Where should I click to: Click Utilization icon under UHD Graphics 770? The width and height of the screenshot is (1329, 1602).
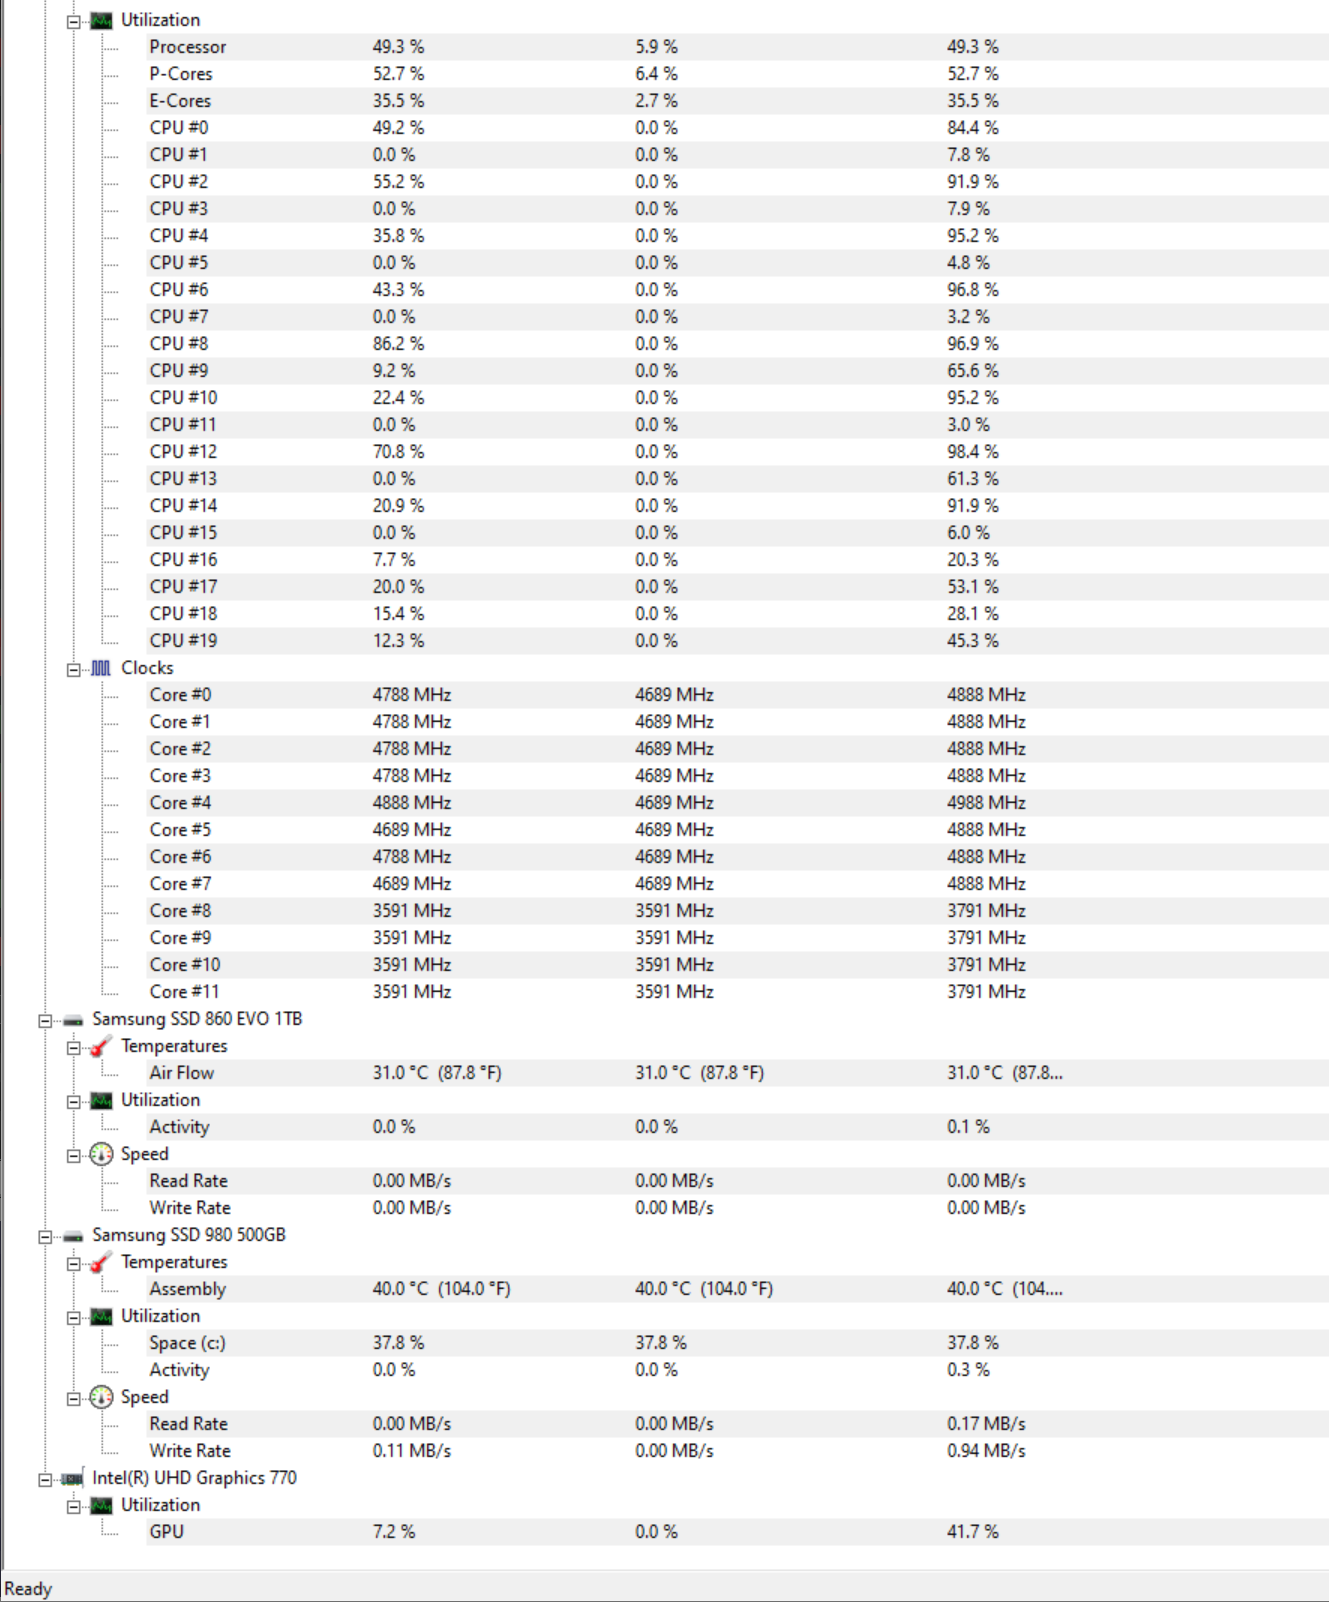click(x=101, y=1505)
